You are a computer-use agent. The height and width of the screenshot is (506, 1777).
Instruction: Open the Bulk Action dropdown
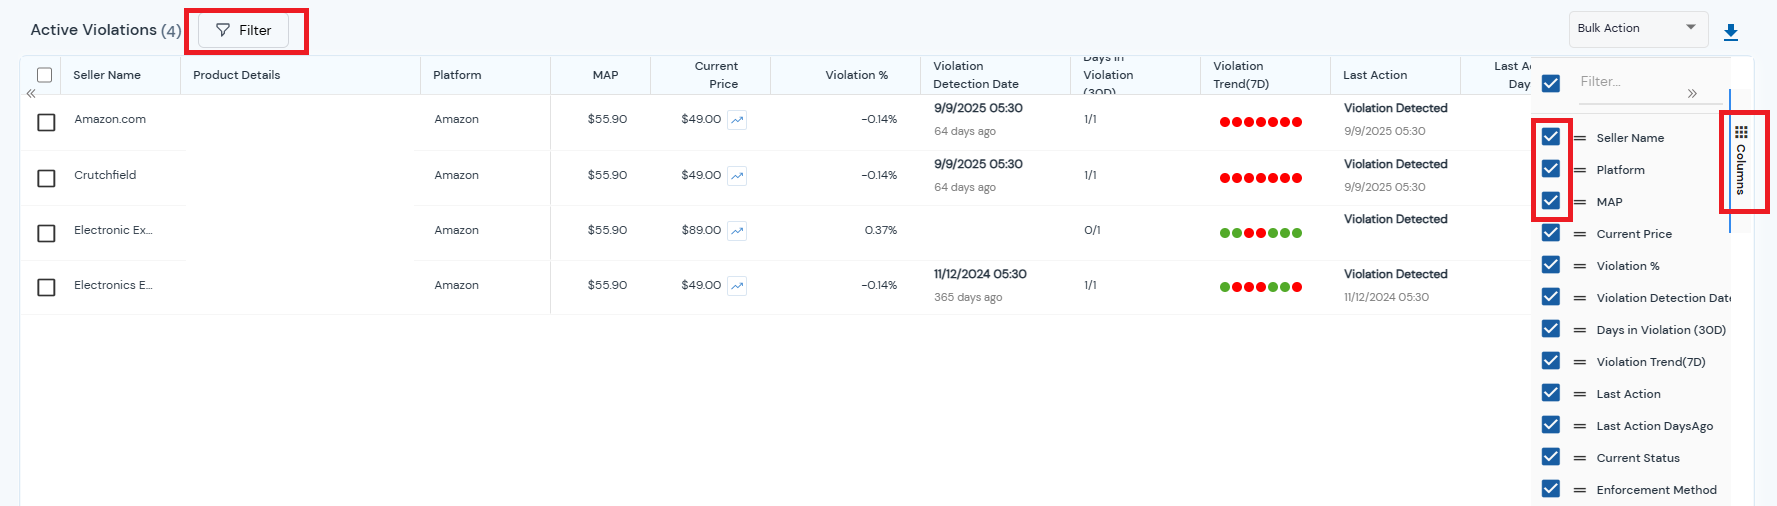(1637, 28)
